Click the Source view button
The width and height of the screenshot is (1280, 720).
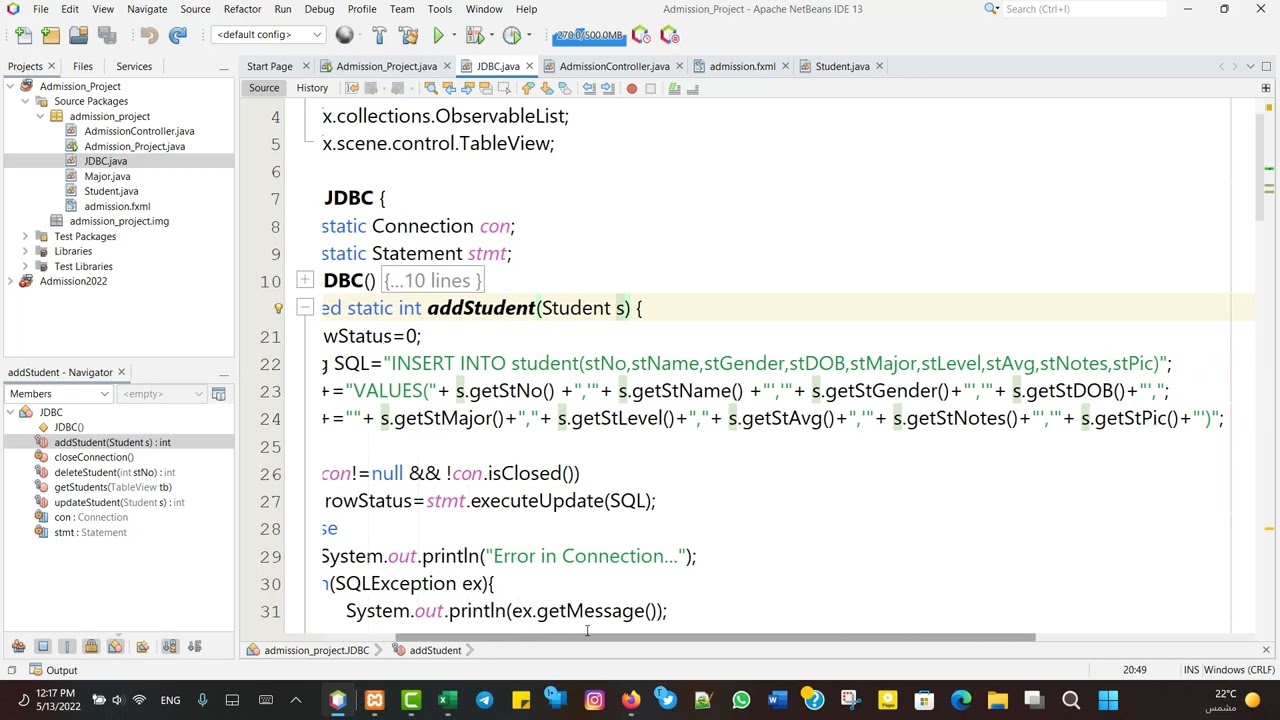pyautogui.click(x=264, y=88)
